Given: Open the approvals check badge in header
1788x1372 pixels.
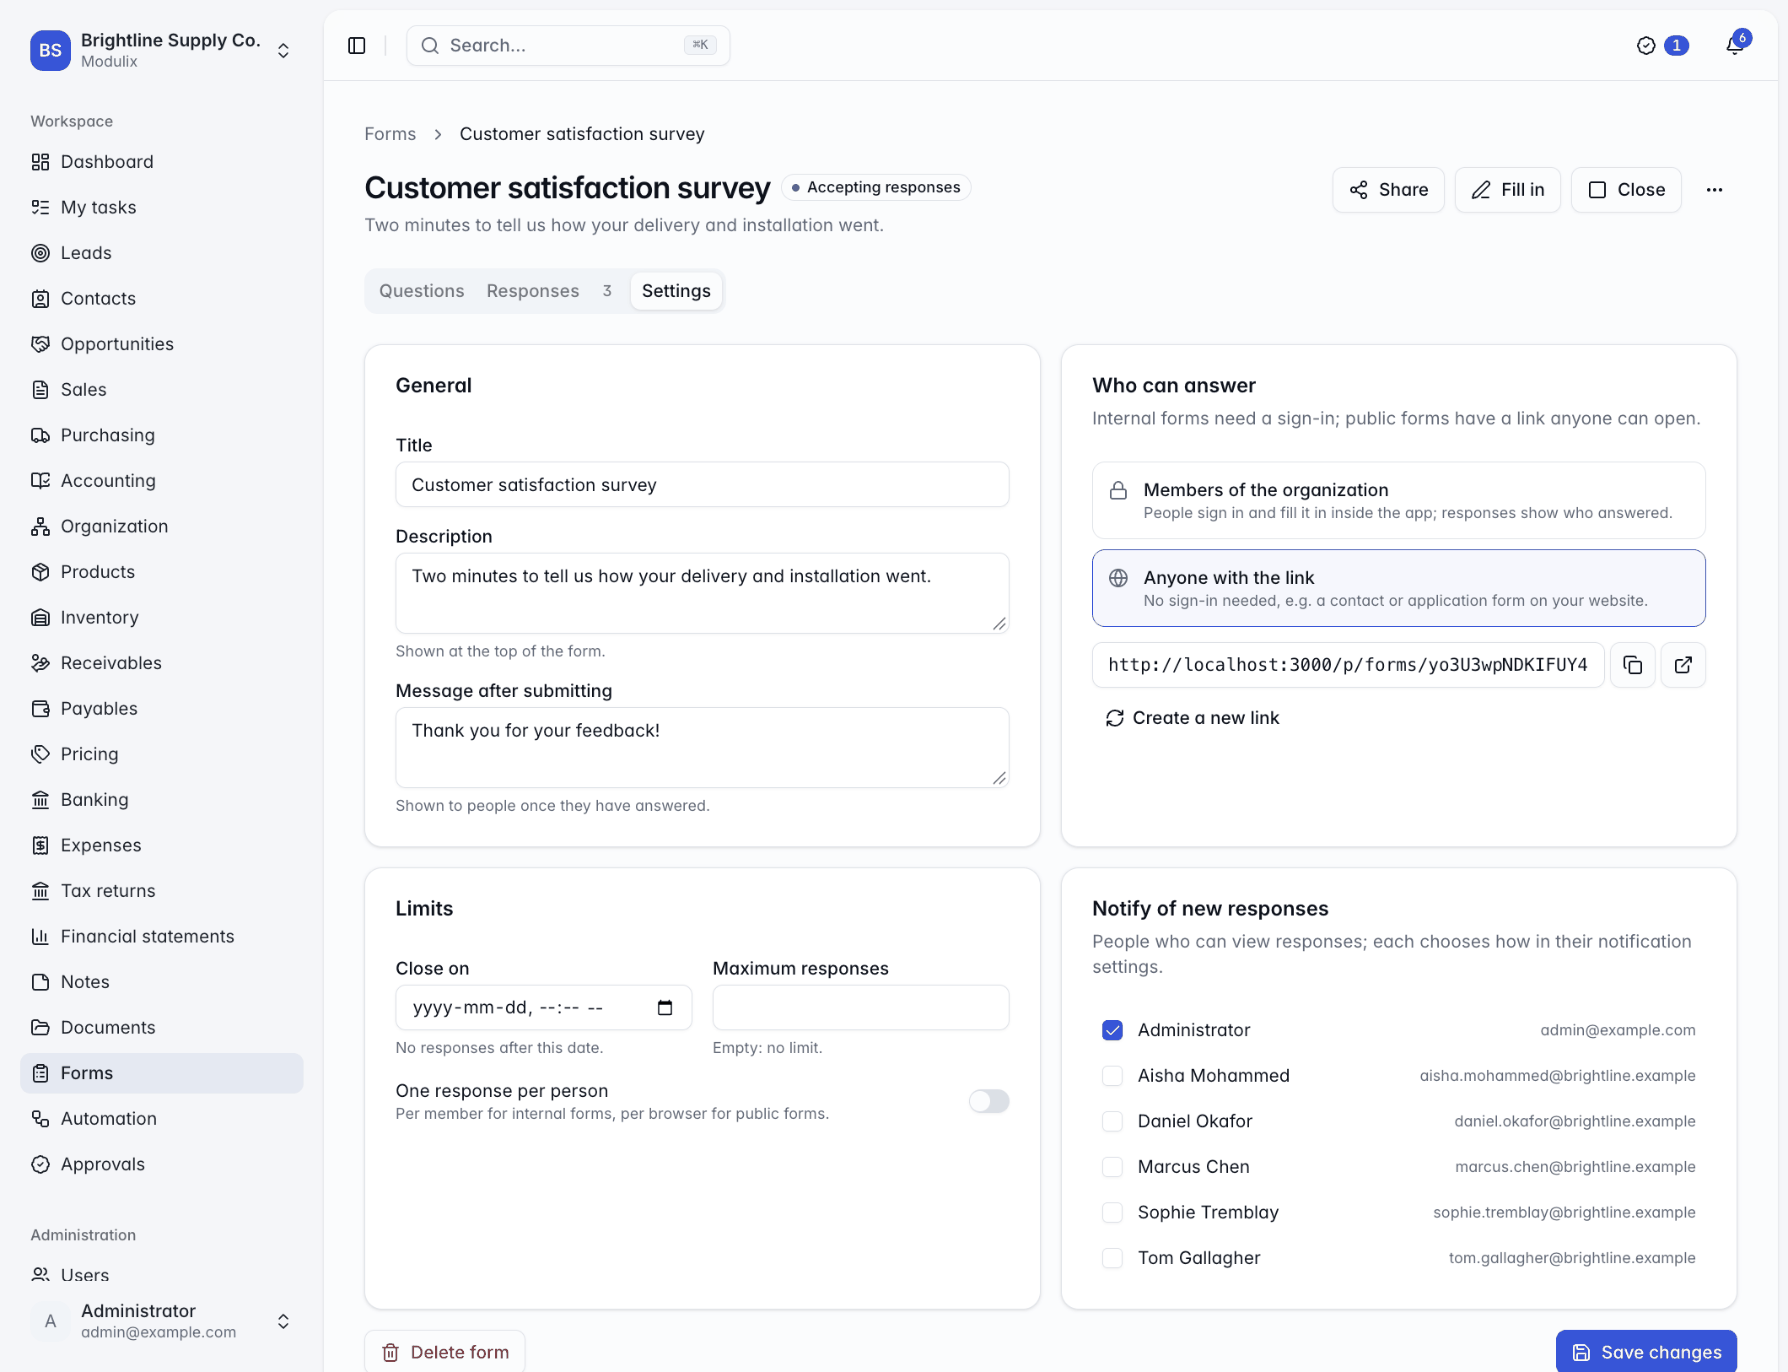Looking at the screenshot, I should (x=1662, y=46).
